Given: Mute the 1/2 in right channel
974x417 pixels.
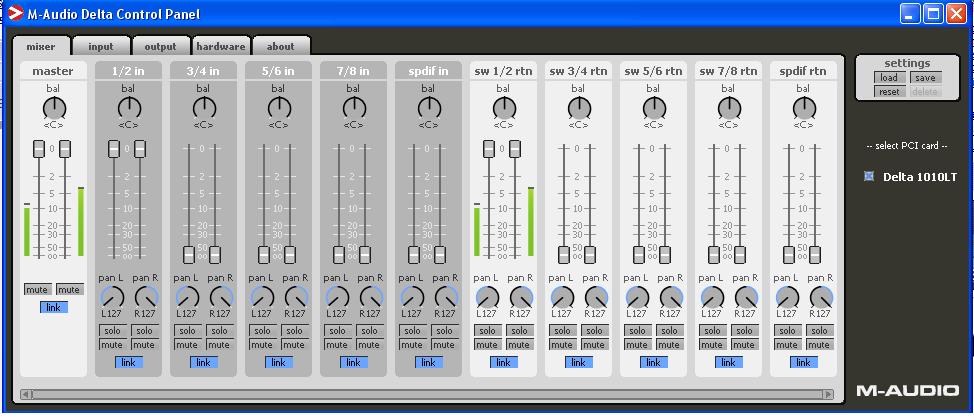Looking at the screenshot, I should pos(144,345).
